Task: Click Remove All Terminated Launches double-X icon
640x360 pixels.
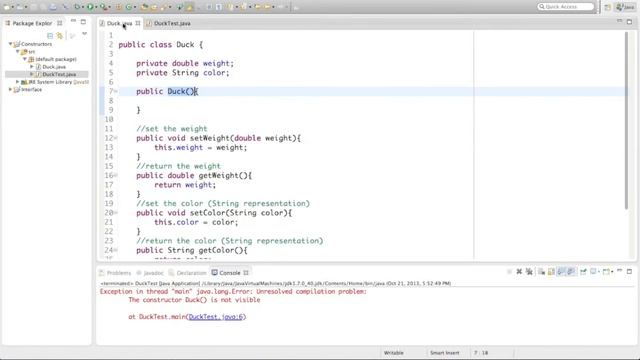Action: coord(529,272)
